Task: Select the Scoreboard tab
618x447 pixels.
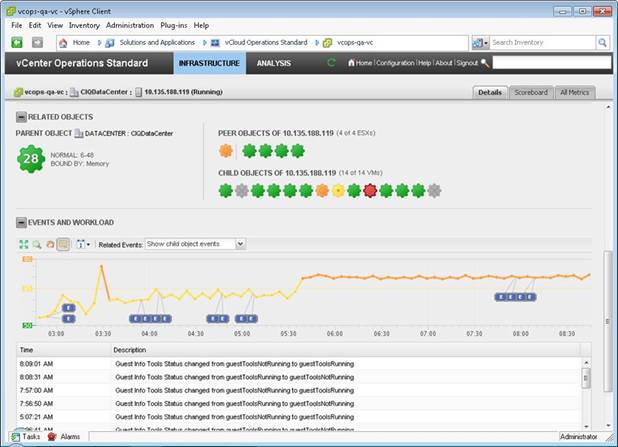Action: point(531,93)
